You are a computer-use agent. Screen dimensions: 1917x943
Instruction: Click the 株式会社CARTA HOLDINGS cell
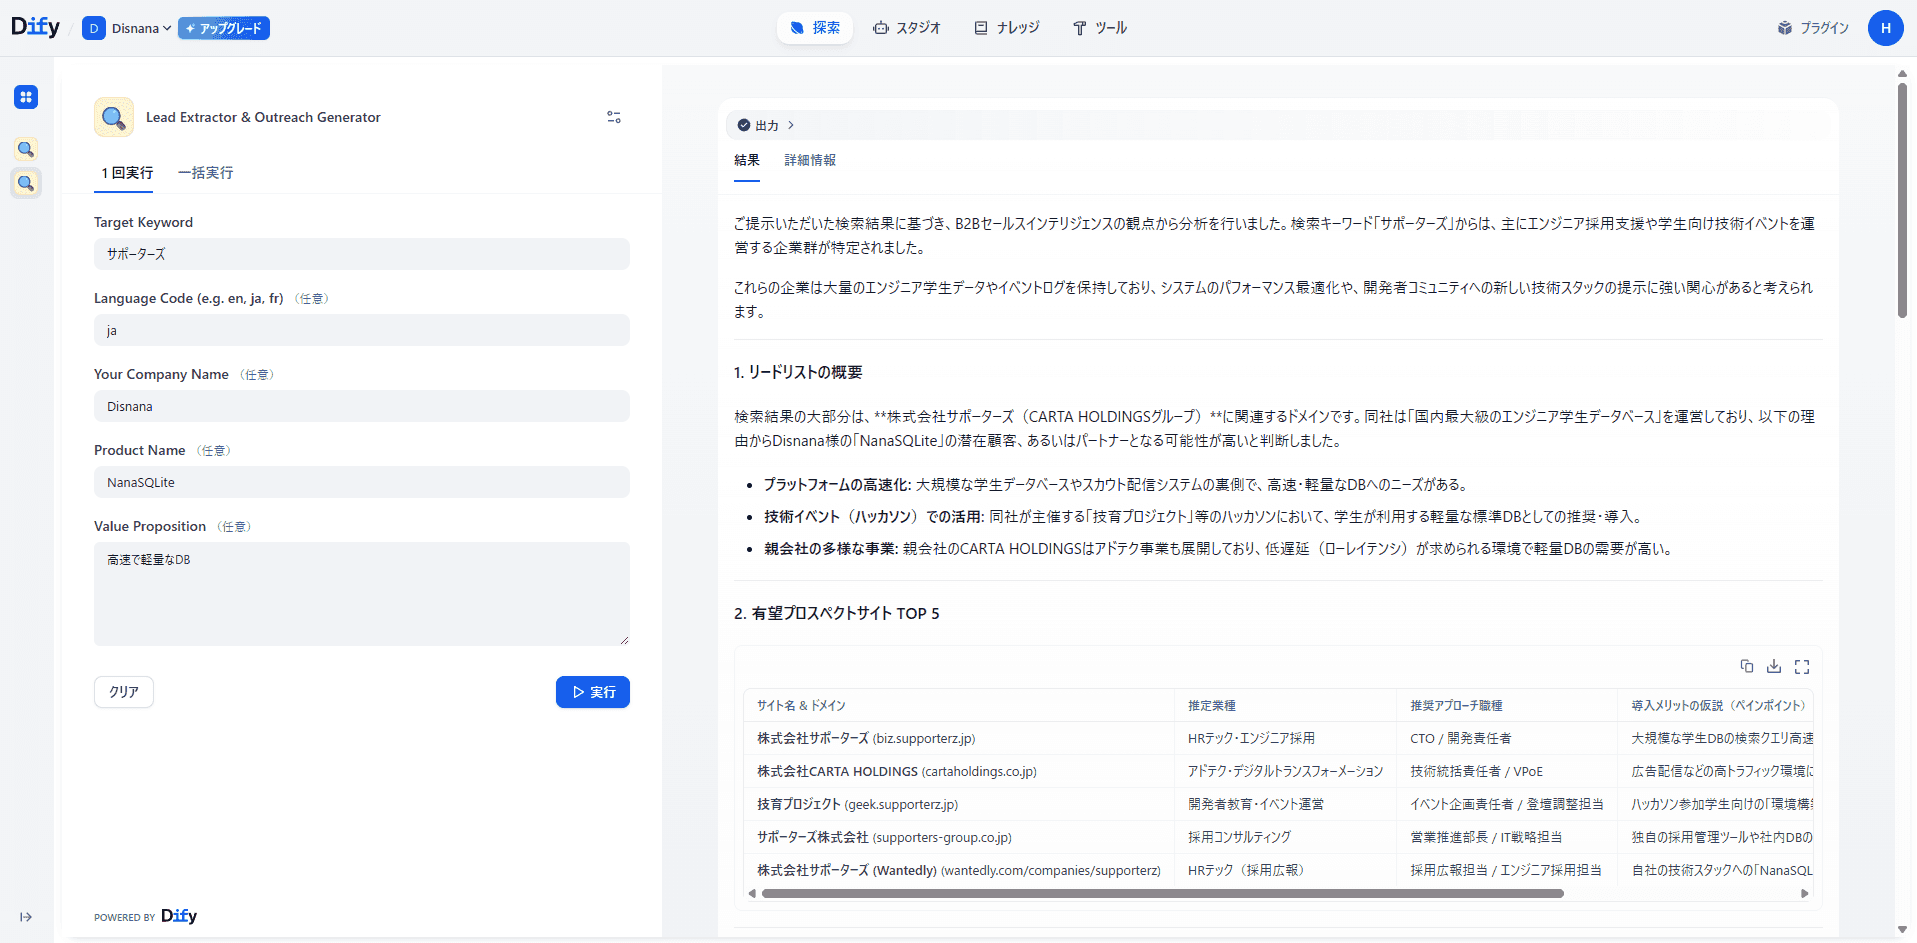[x=959, y=771]
